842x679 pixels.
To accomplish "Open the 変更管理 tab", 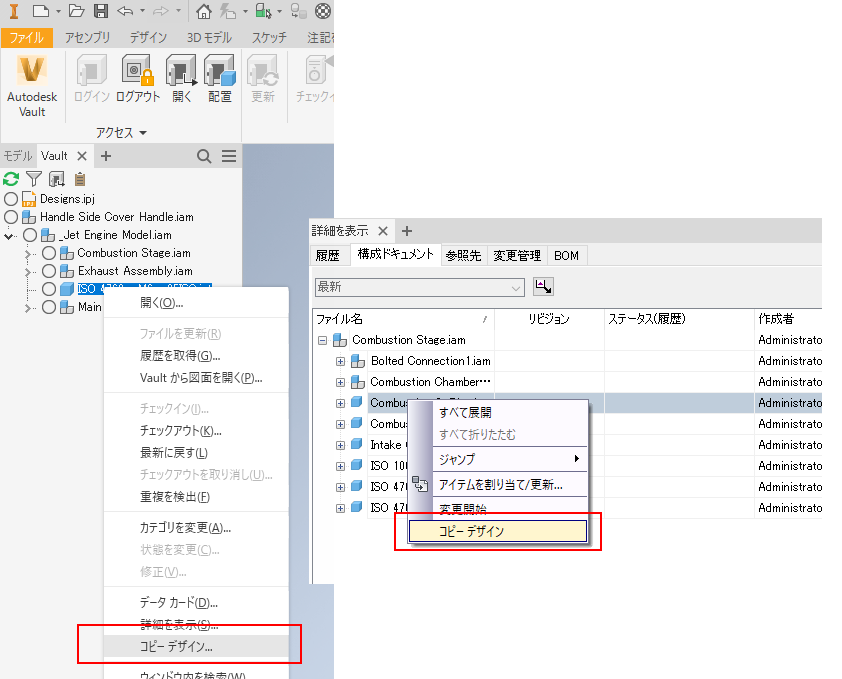I will click(x=517, y=255).
